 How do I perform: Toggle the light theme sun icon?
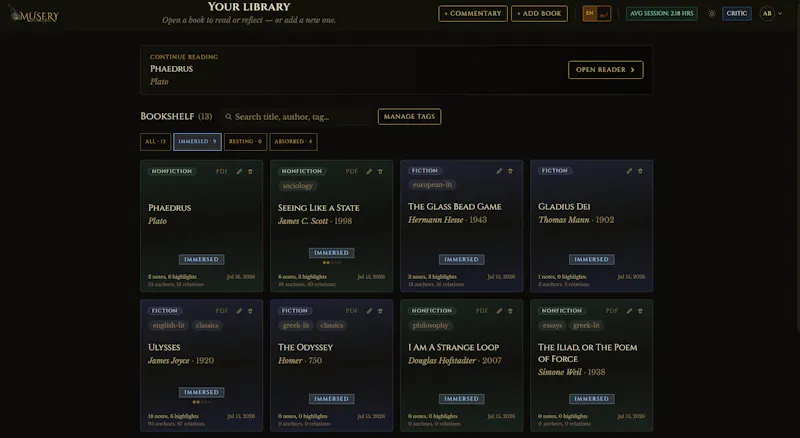(712, 14)
